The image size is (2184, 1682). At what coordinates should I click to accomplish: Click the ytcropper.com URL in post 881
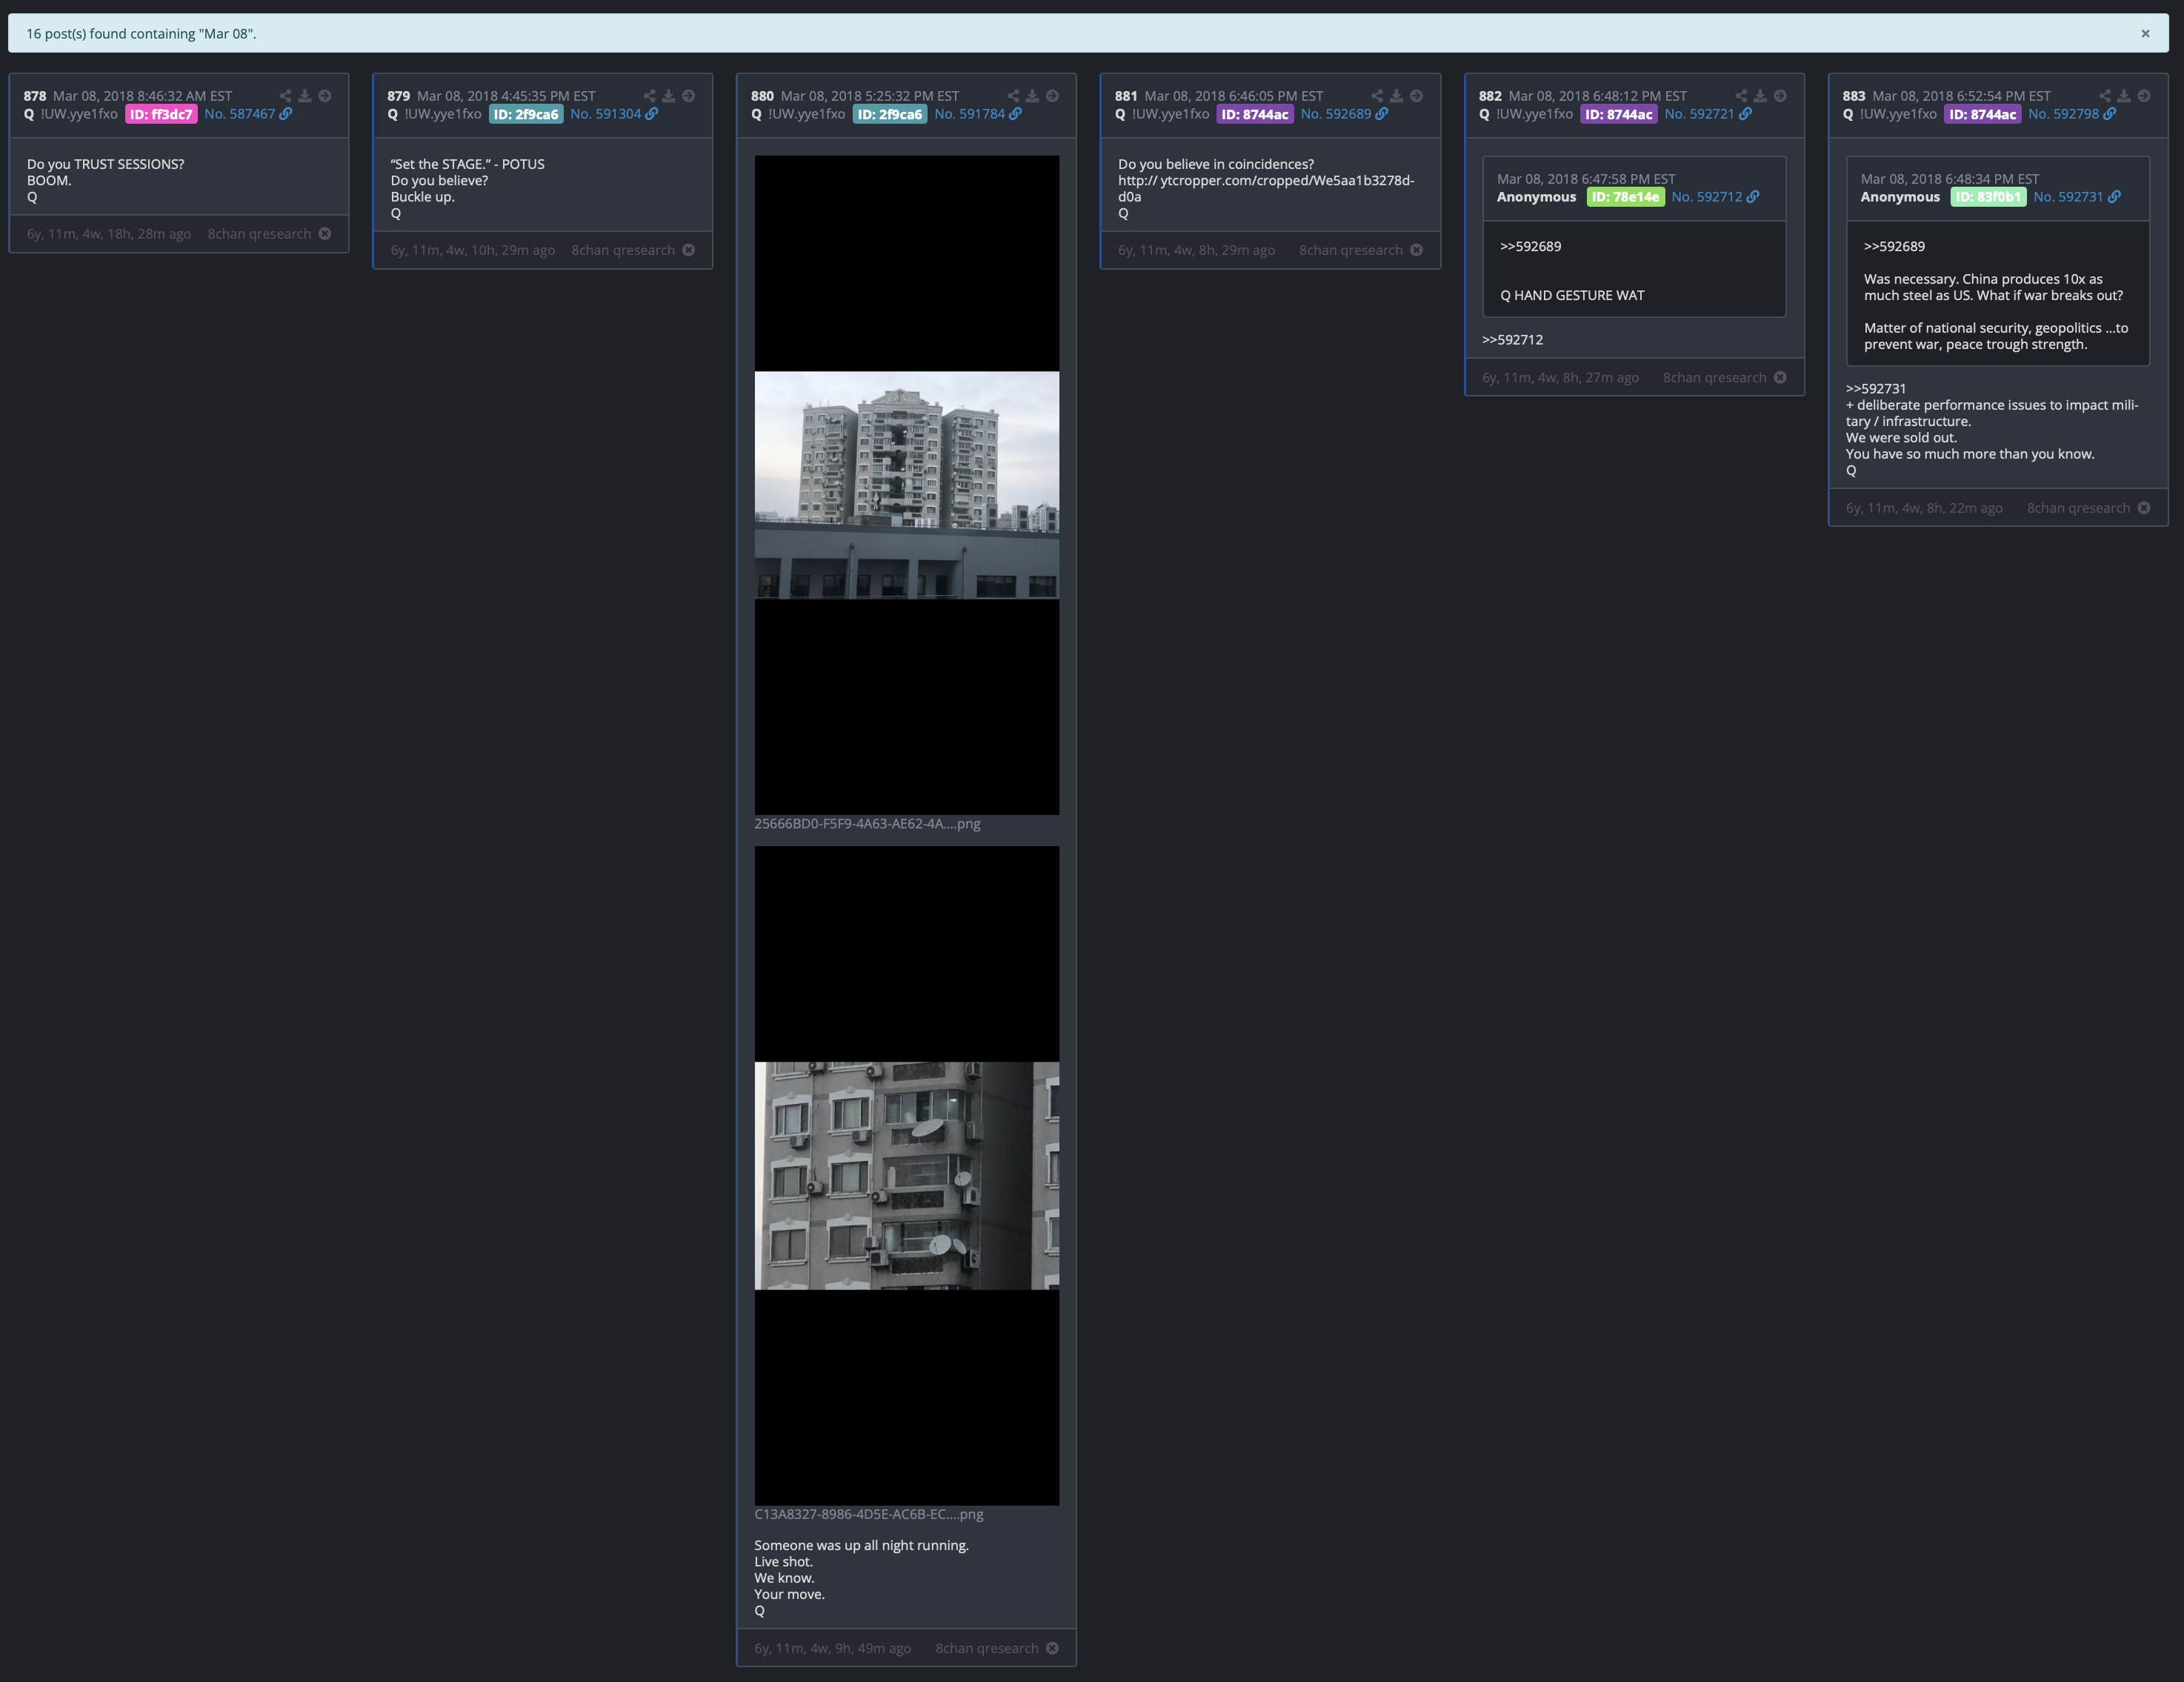pyautogui.click(x=1266, y=188)
